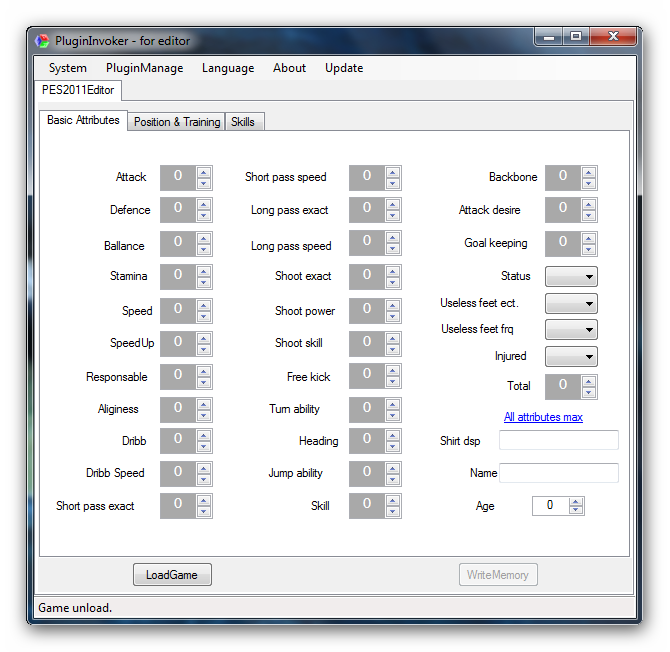Click the Free kick value field

pyautogui.click(x=367, y=376)
